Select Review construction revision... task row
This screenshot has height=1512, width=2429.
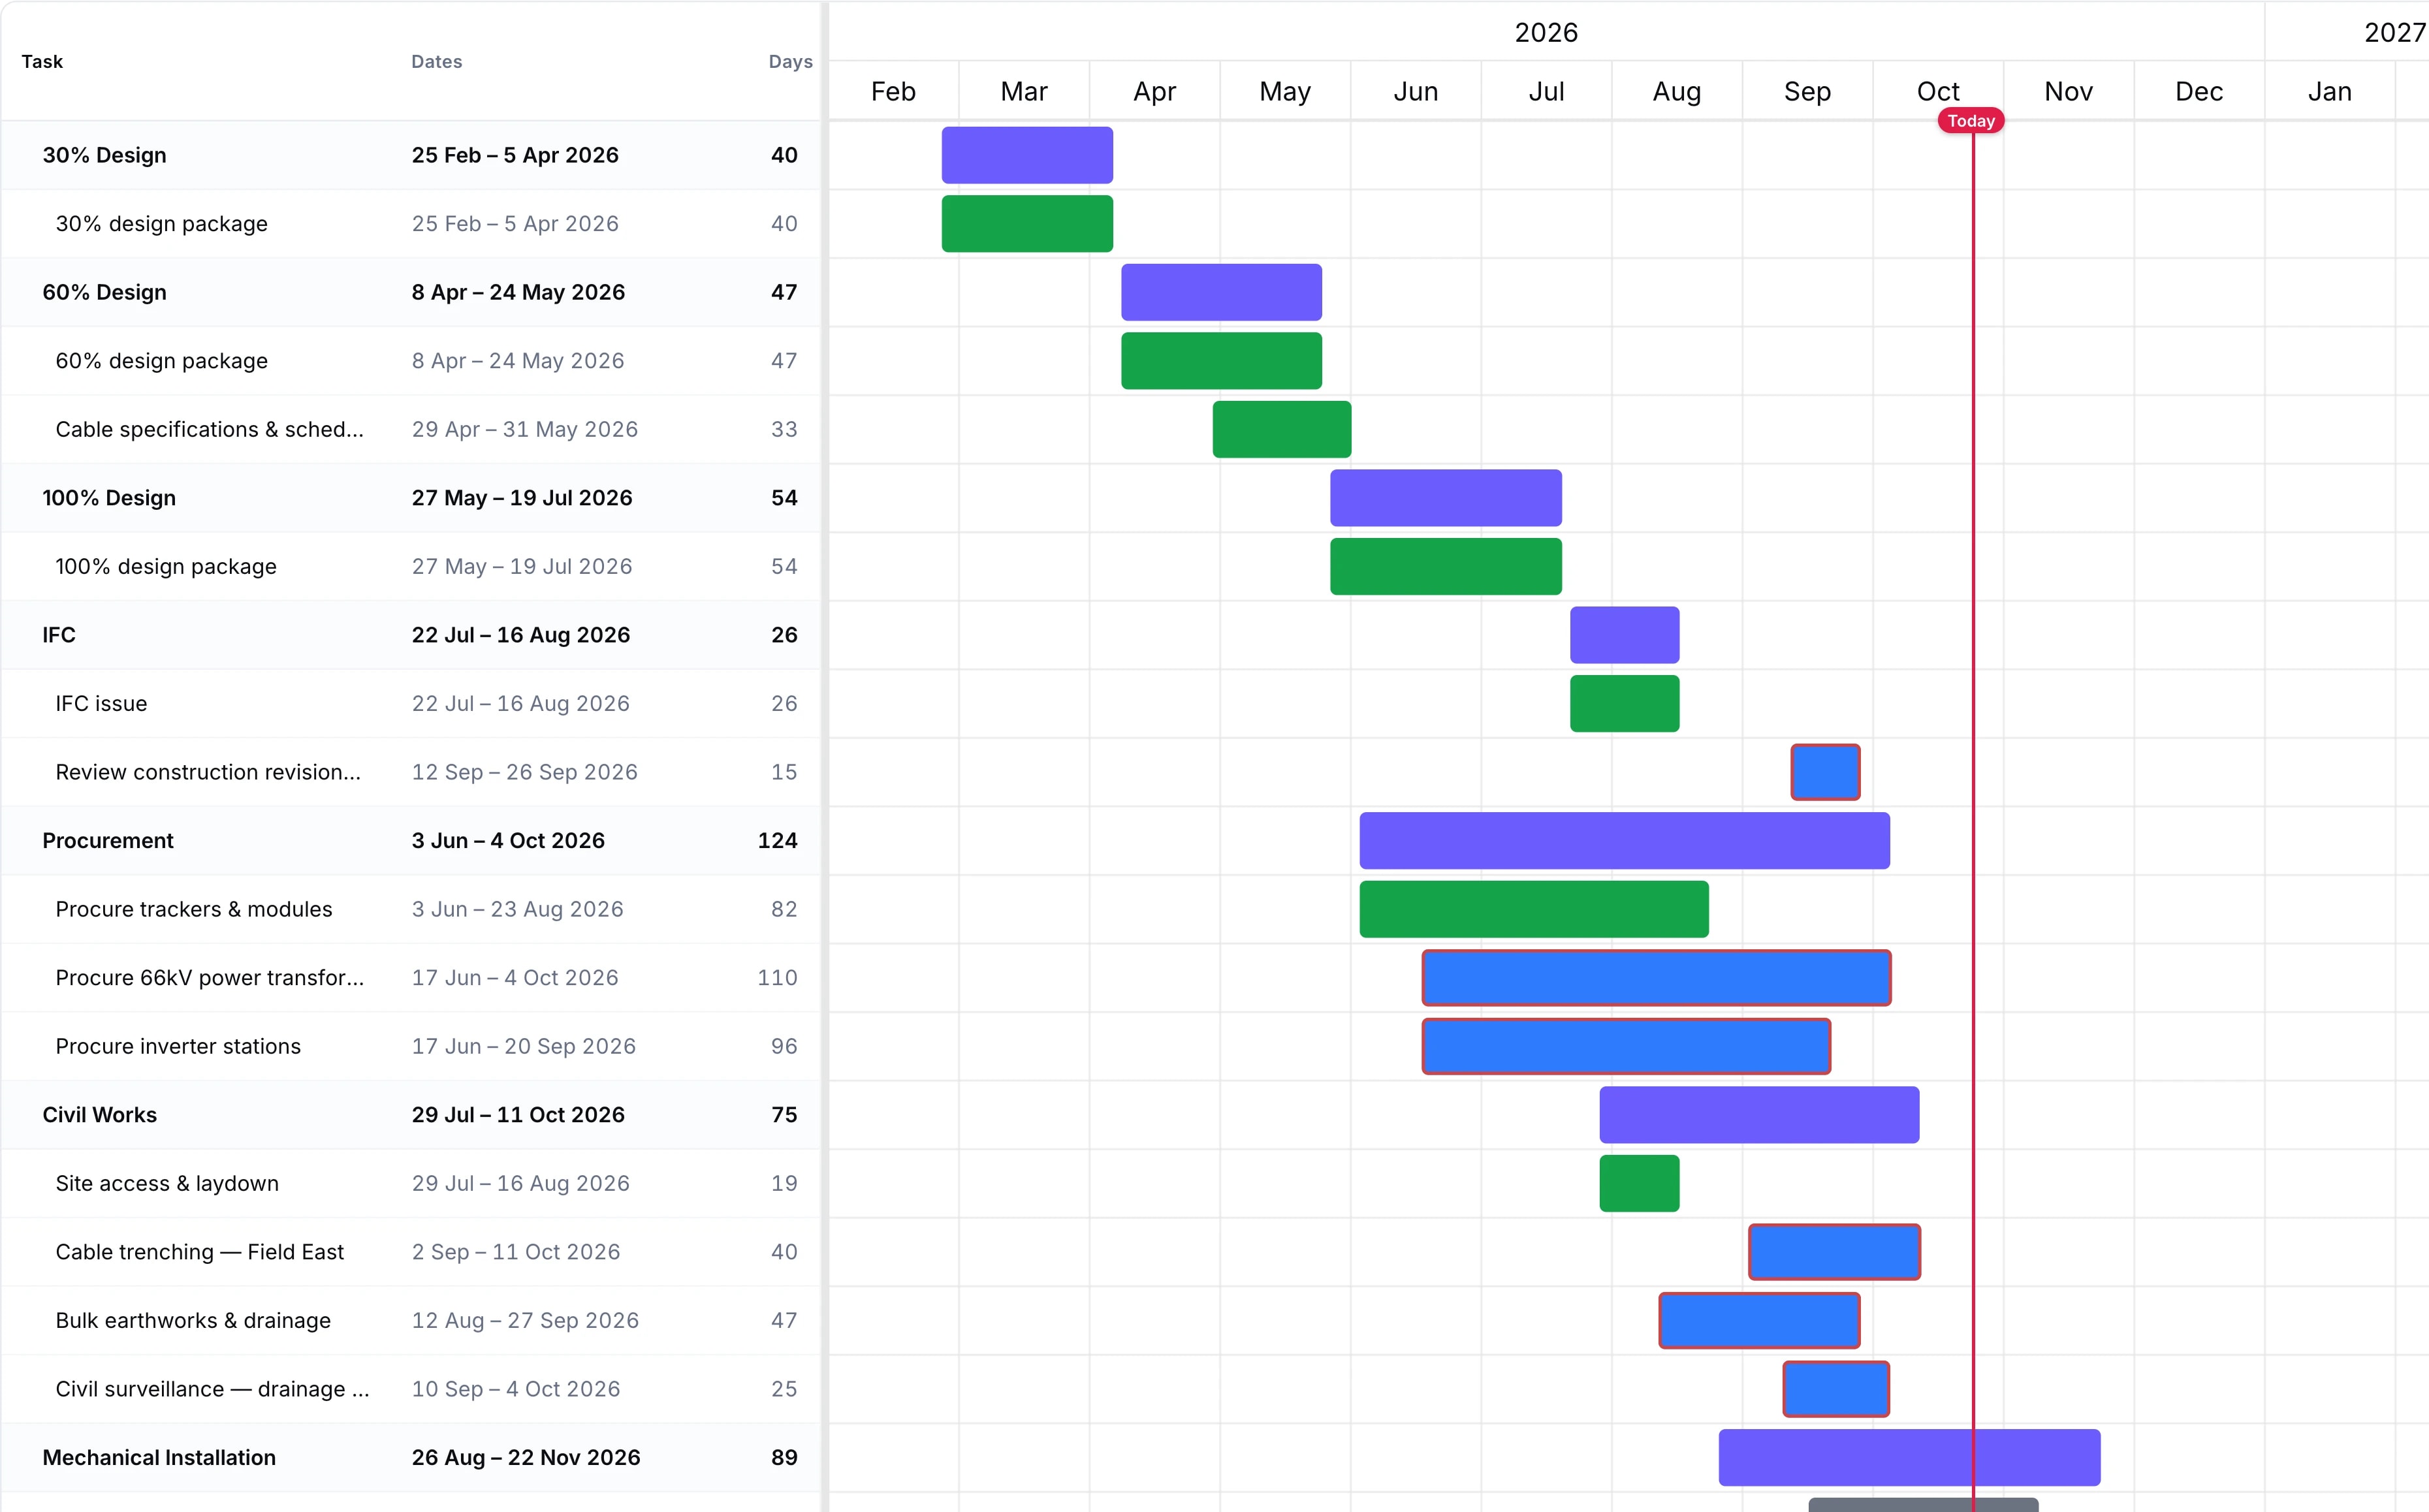click(410, 772)
